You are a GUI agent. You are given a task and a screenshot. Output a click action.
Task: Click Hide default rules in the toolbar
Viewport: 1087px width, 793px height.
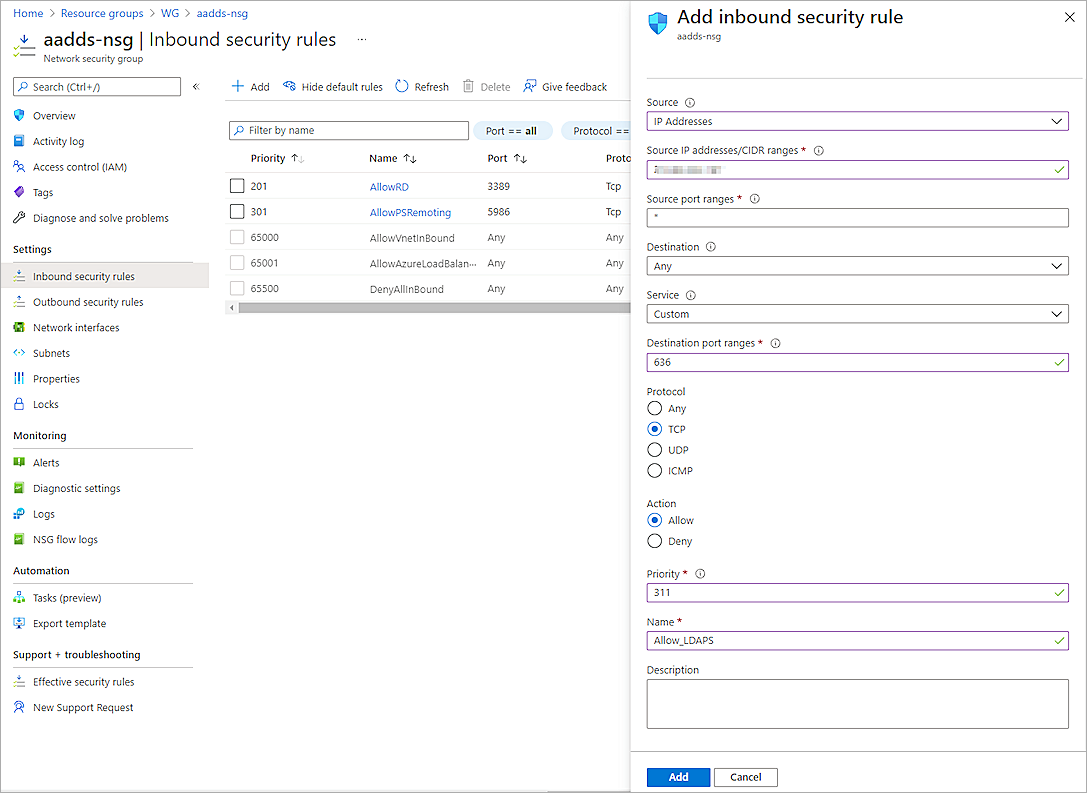[x=332, y=86]
